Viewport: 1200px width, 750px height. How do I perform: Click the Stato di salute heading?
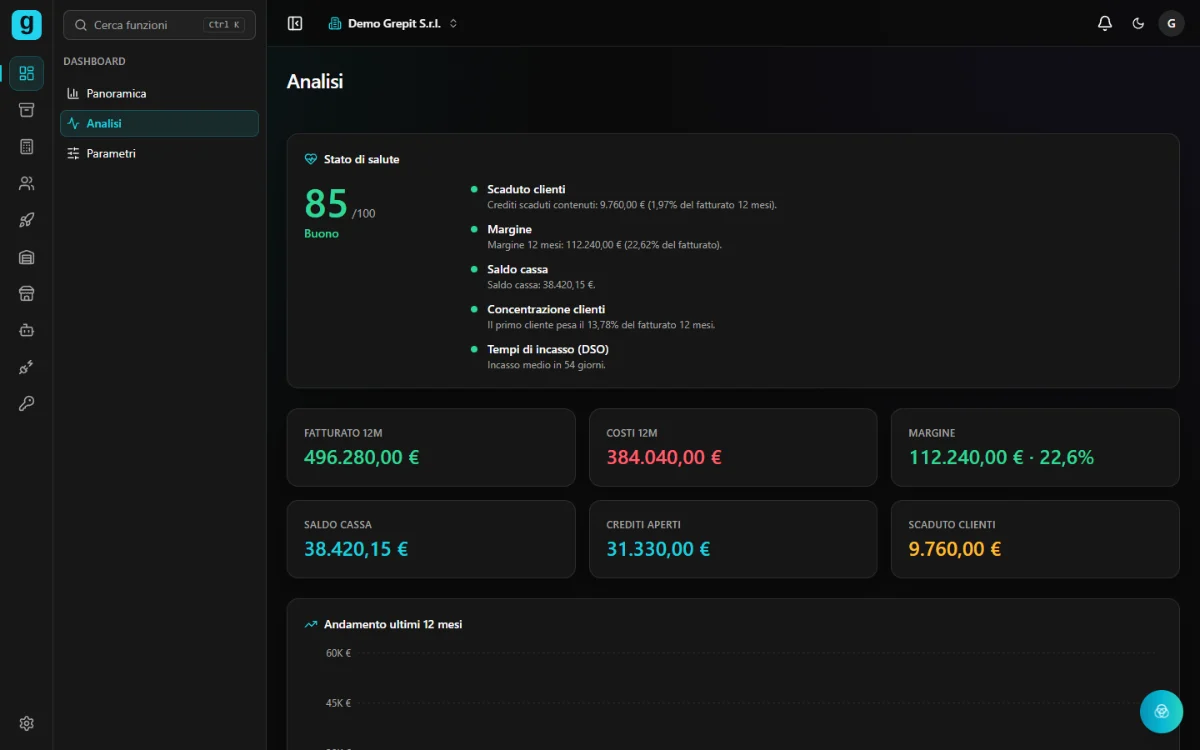(361, 159)
